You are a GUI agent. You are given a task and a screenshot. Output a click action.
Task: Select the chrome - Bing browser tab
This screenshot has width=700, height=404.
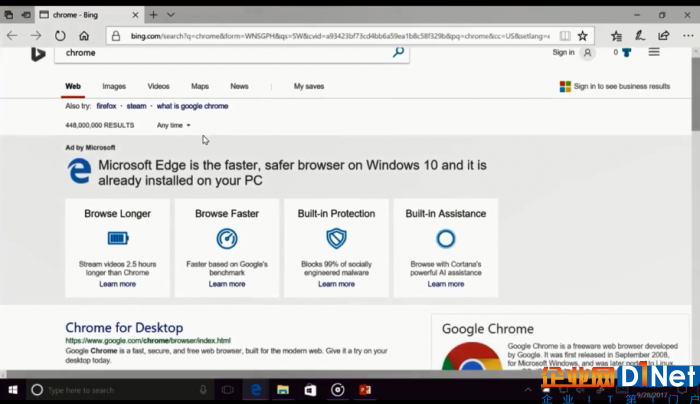(x=88, y=15)
